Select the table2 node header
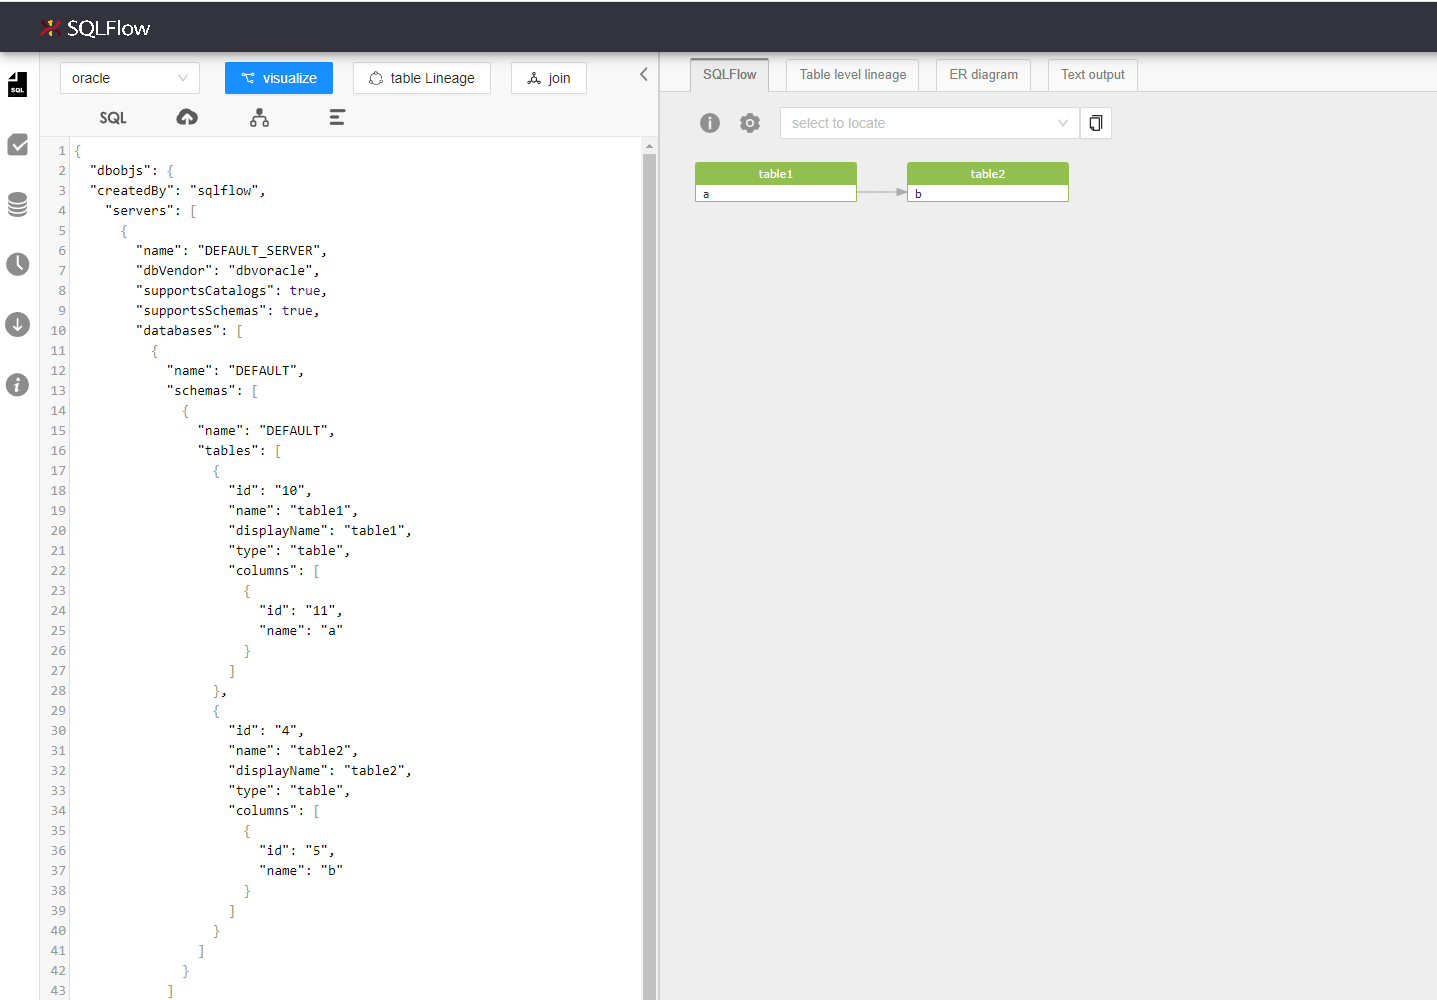Screen dimensions: 1437x1000 (x=988, y=174)
